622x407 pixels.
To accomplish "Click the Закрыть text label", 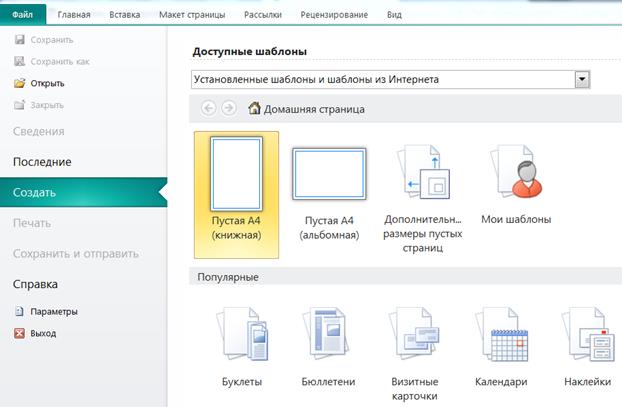I will pos(47,105).
